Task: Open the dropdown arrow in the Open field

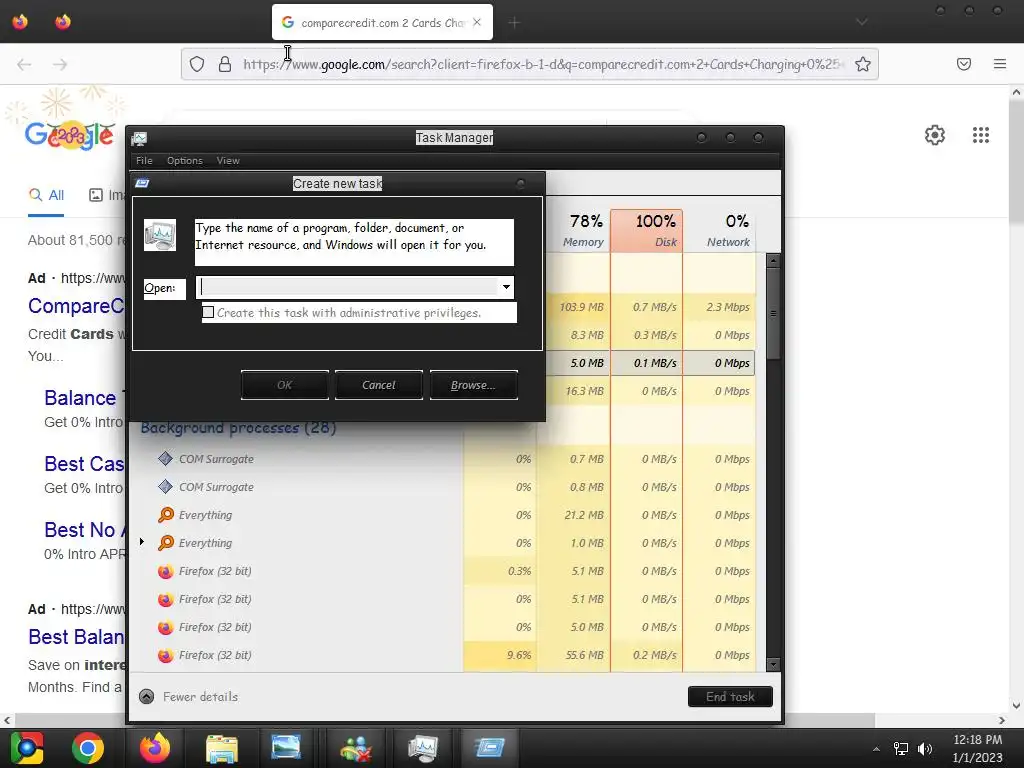Action: click(505, 287)
